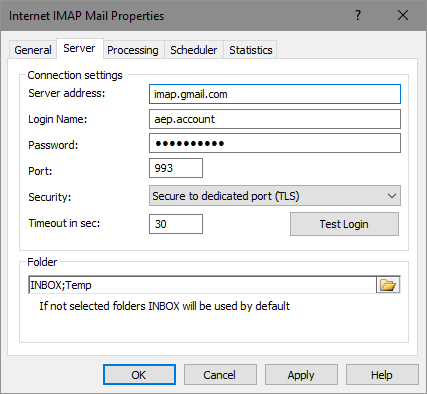
Task: Click the dialog title 'Internet IMAP Mail Properties'
Action: (x=86, y=16)
